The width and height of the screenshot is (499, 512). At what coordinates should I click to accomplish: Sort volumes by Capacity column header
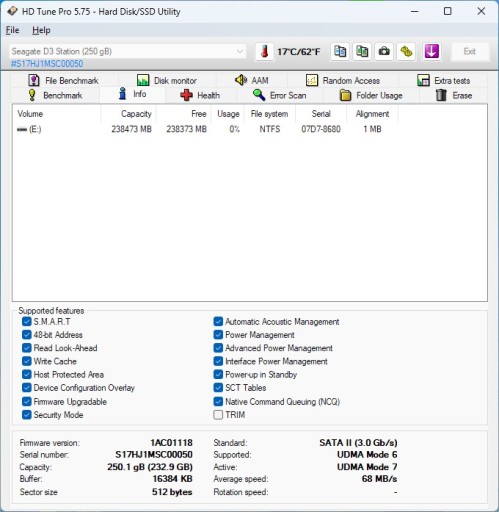click(x=128, y=114)
